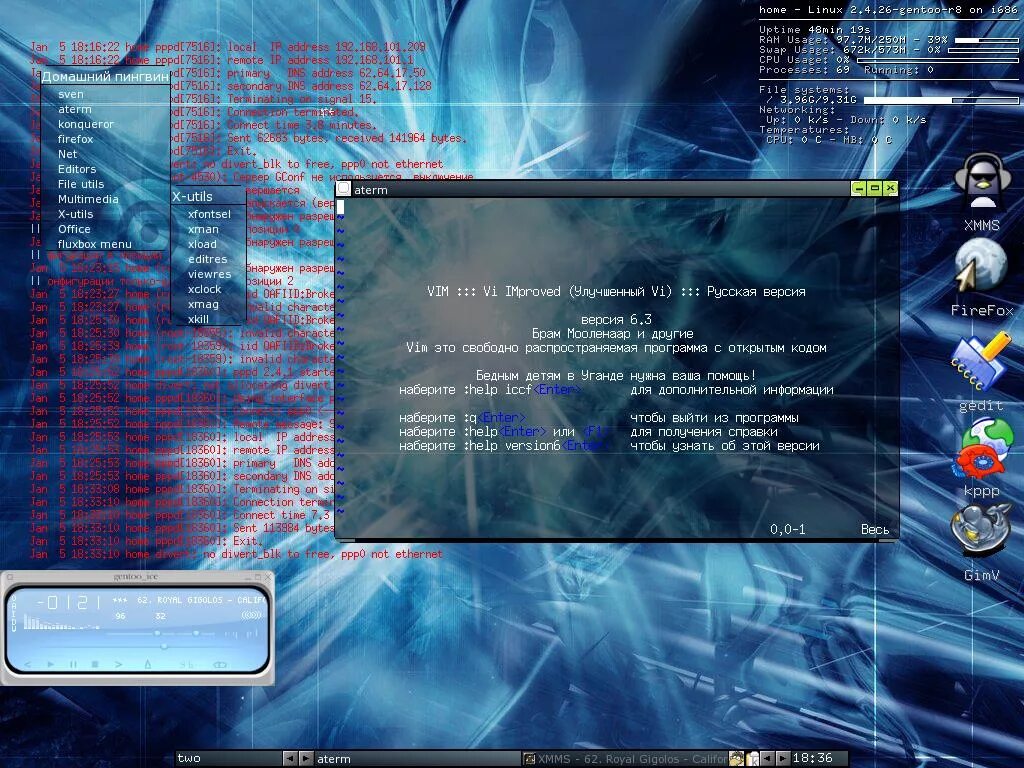This screenshot has width=1024, height=768.
Task: Click the next window arrow near the clock
Action: click(x=783, y=759)
